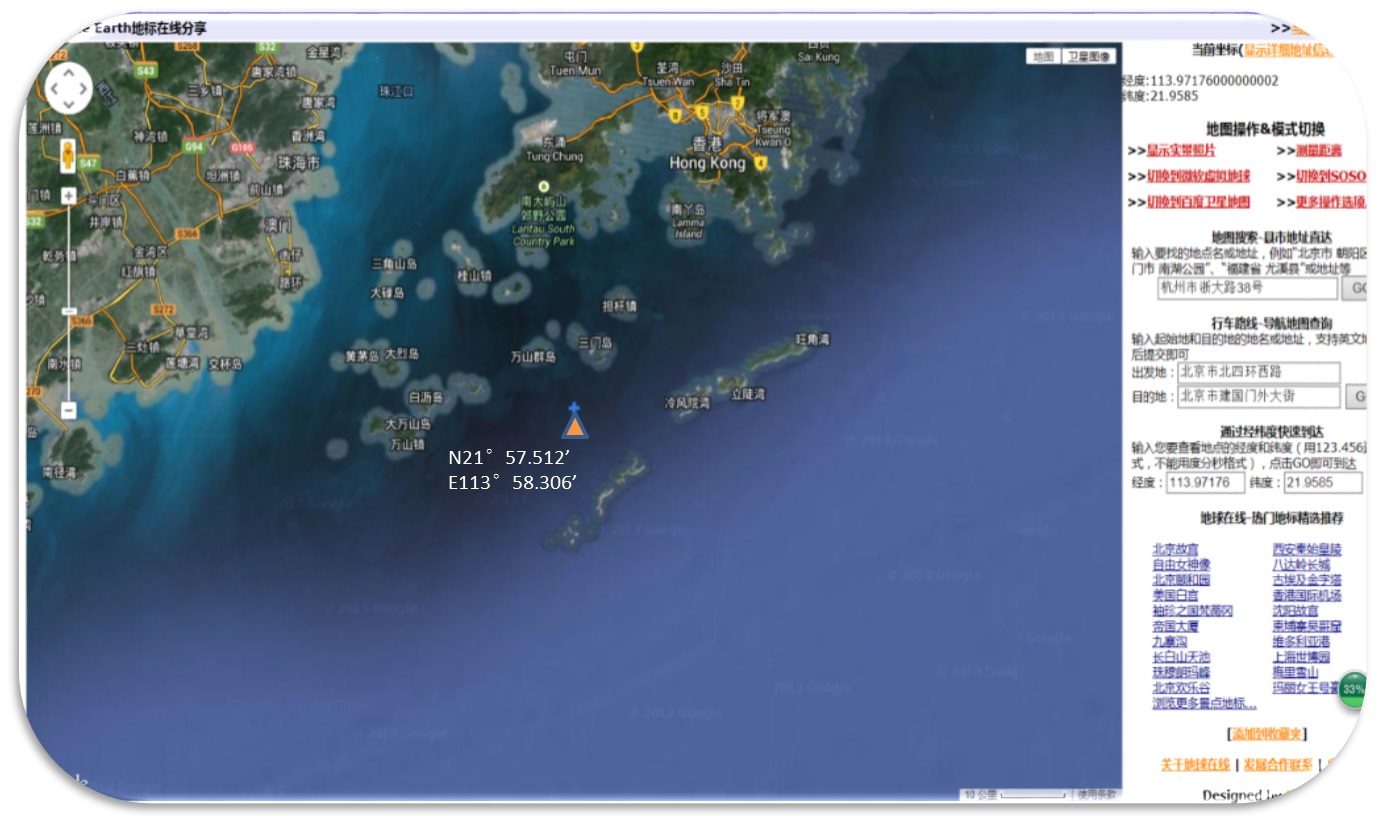1378x824 pixels.
Task: Click the orange triangle map marker
Action: tap(575, 427)
